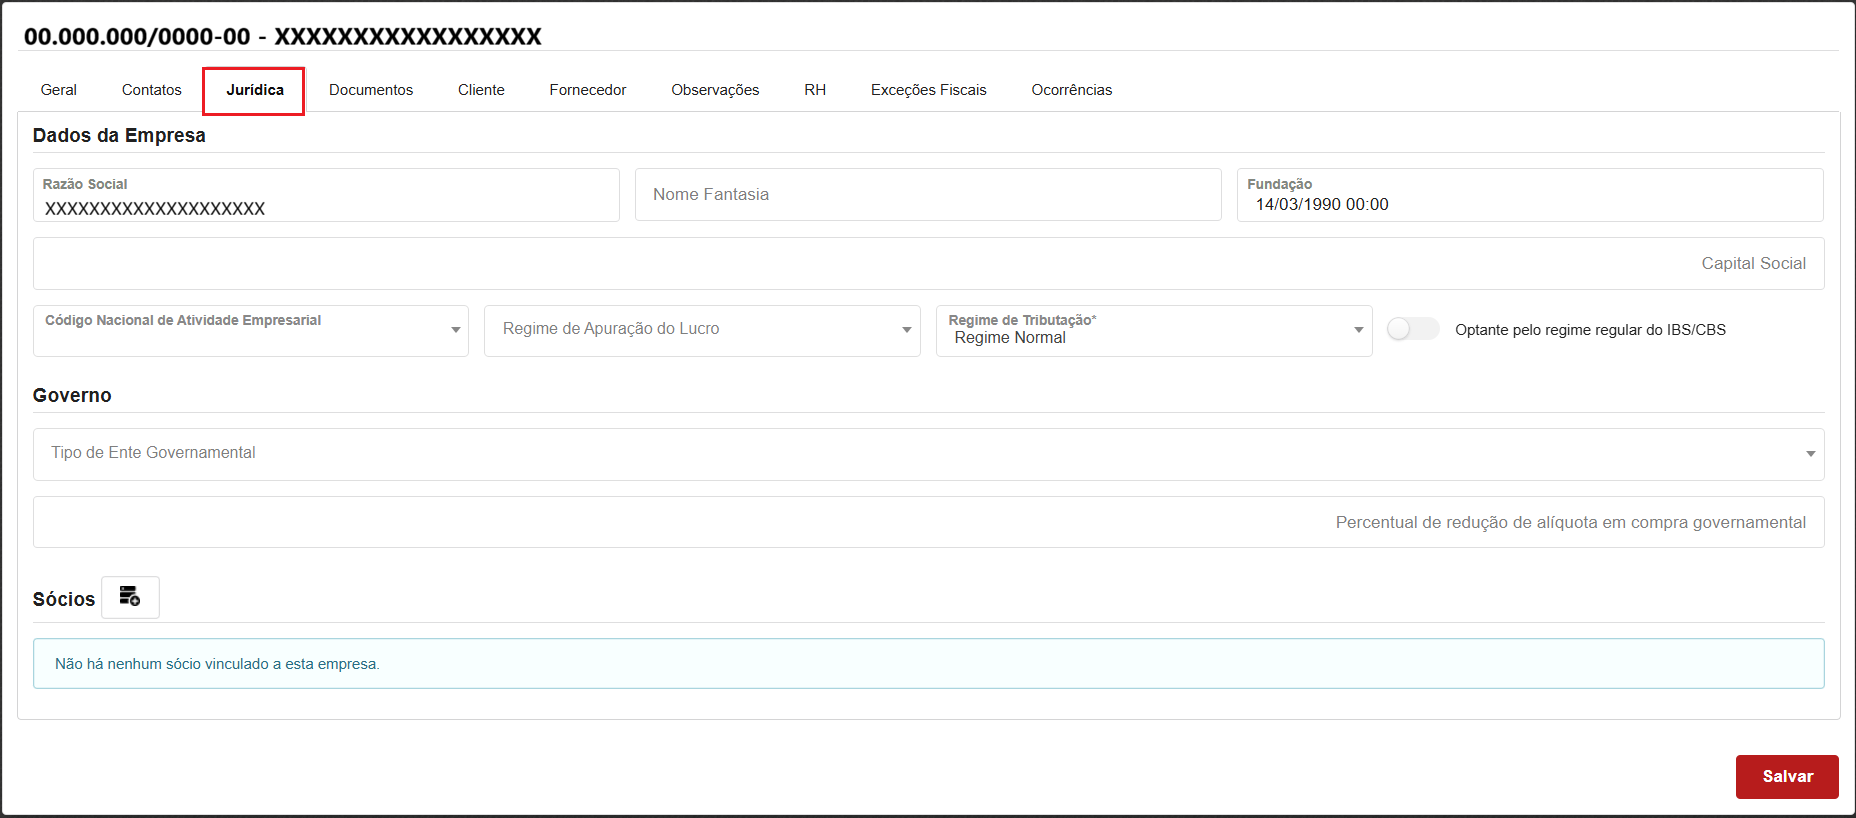The width and height of the screenshot is (1856, 818).
Task: Click the Capital Social input field
Action: [928, 264]
